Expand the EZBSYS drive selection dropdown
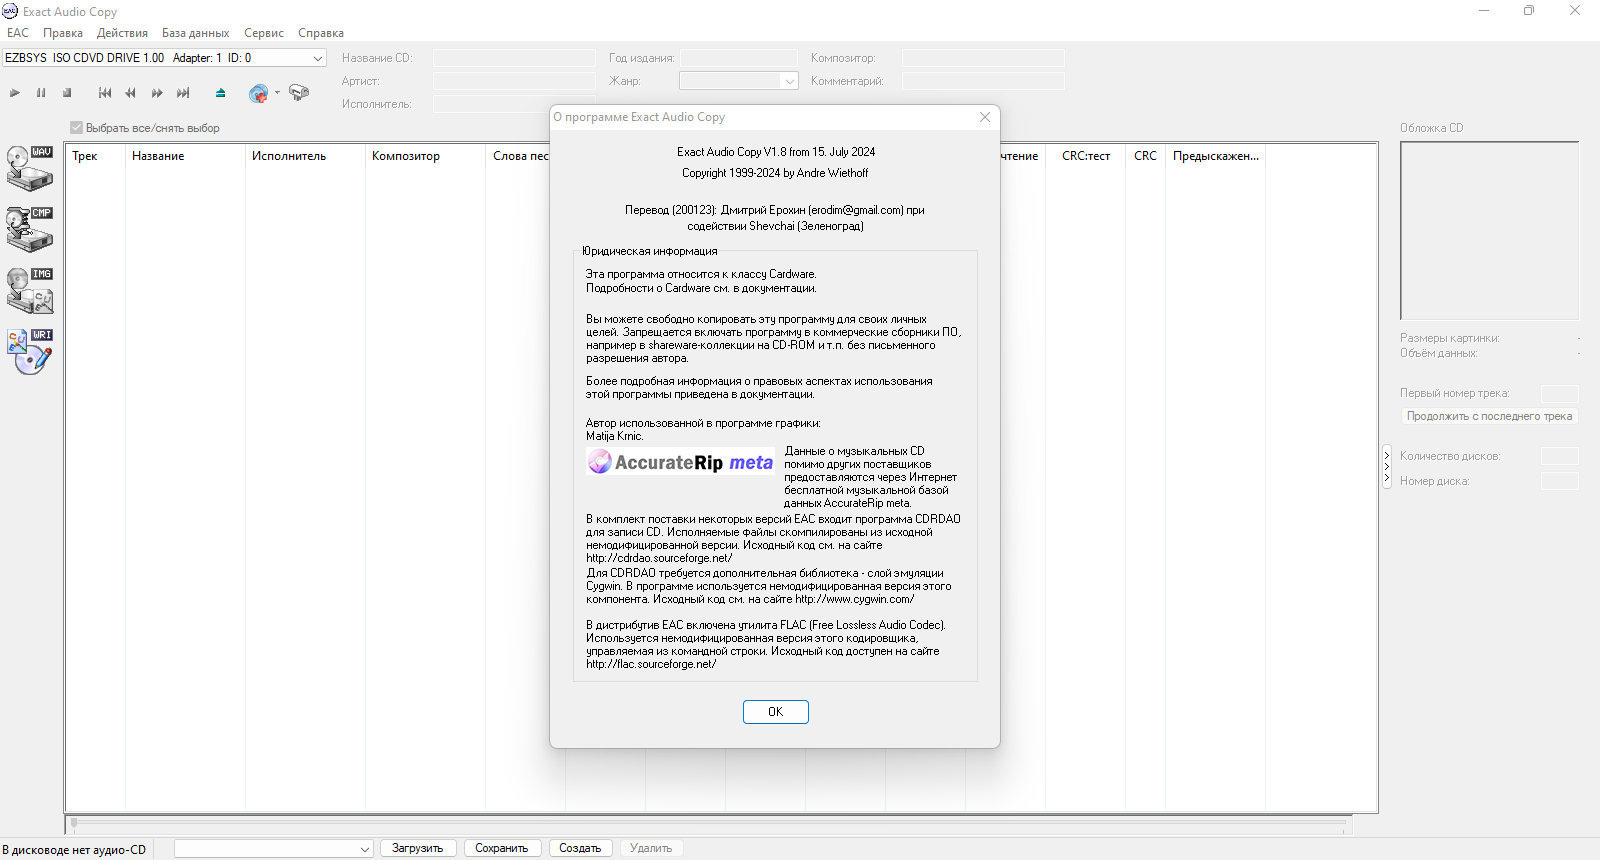The image size is (1600, 860). pyautogui.click(x=317, y=58)
